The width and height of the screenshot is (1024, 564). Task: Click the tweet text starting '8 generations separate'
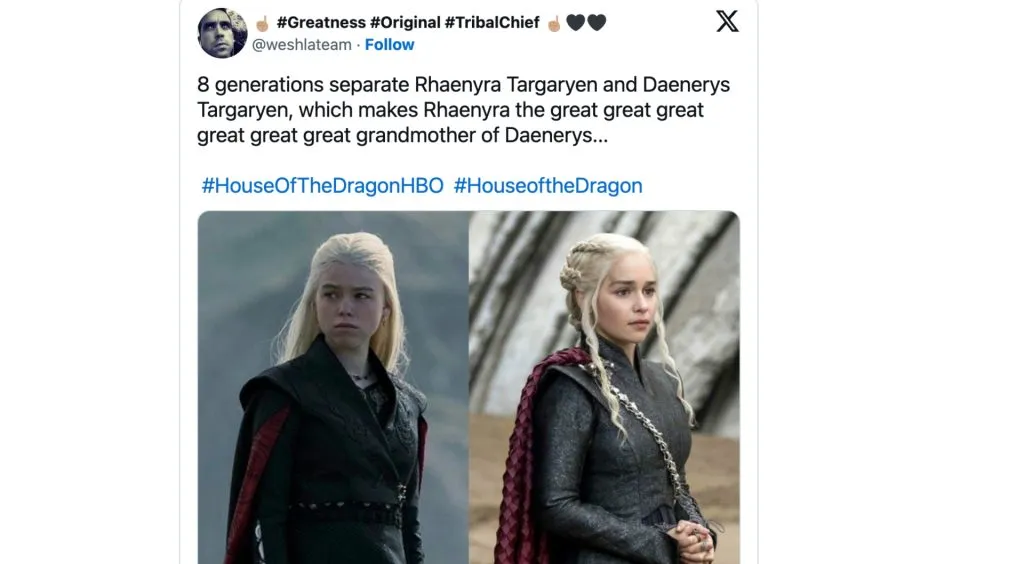(x=464, y=110)
